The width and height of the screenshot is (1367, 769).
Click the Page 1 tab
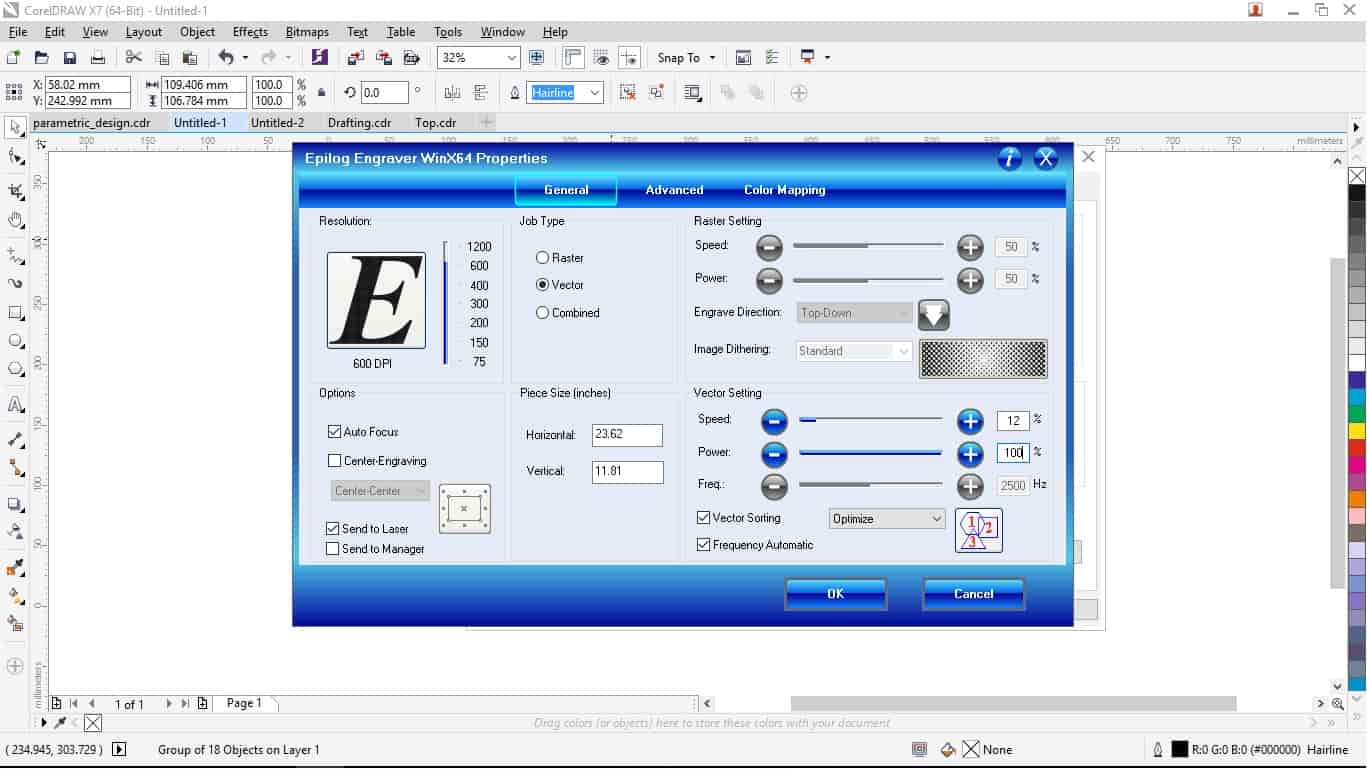coord(244,703)
